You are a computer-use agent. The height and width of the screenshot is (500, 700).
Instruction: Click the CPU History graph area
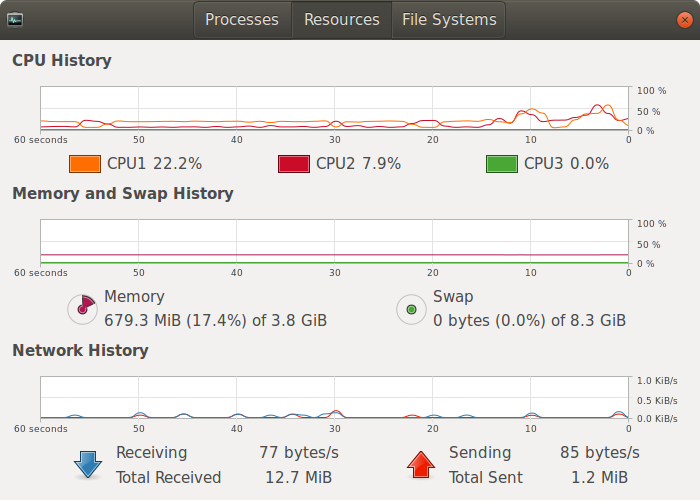click(x=334, y=108)
